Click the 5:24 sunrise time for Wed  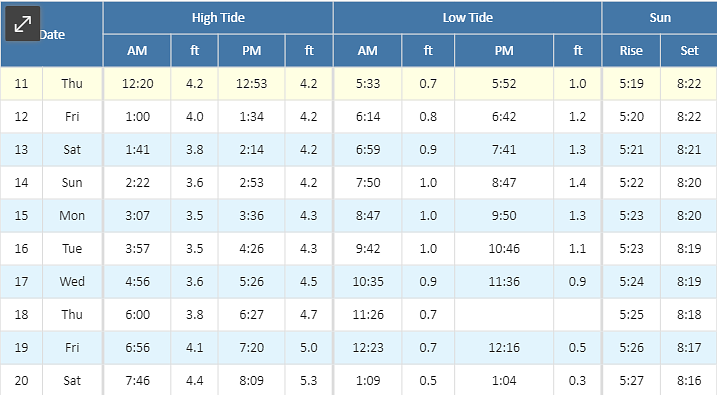click(x=631, y=282)
